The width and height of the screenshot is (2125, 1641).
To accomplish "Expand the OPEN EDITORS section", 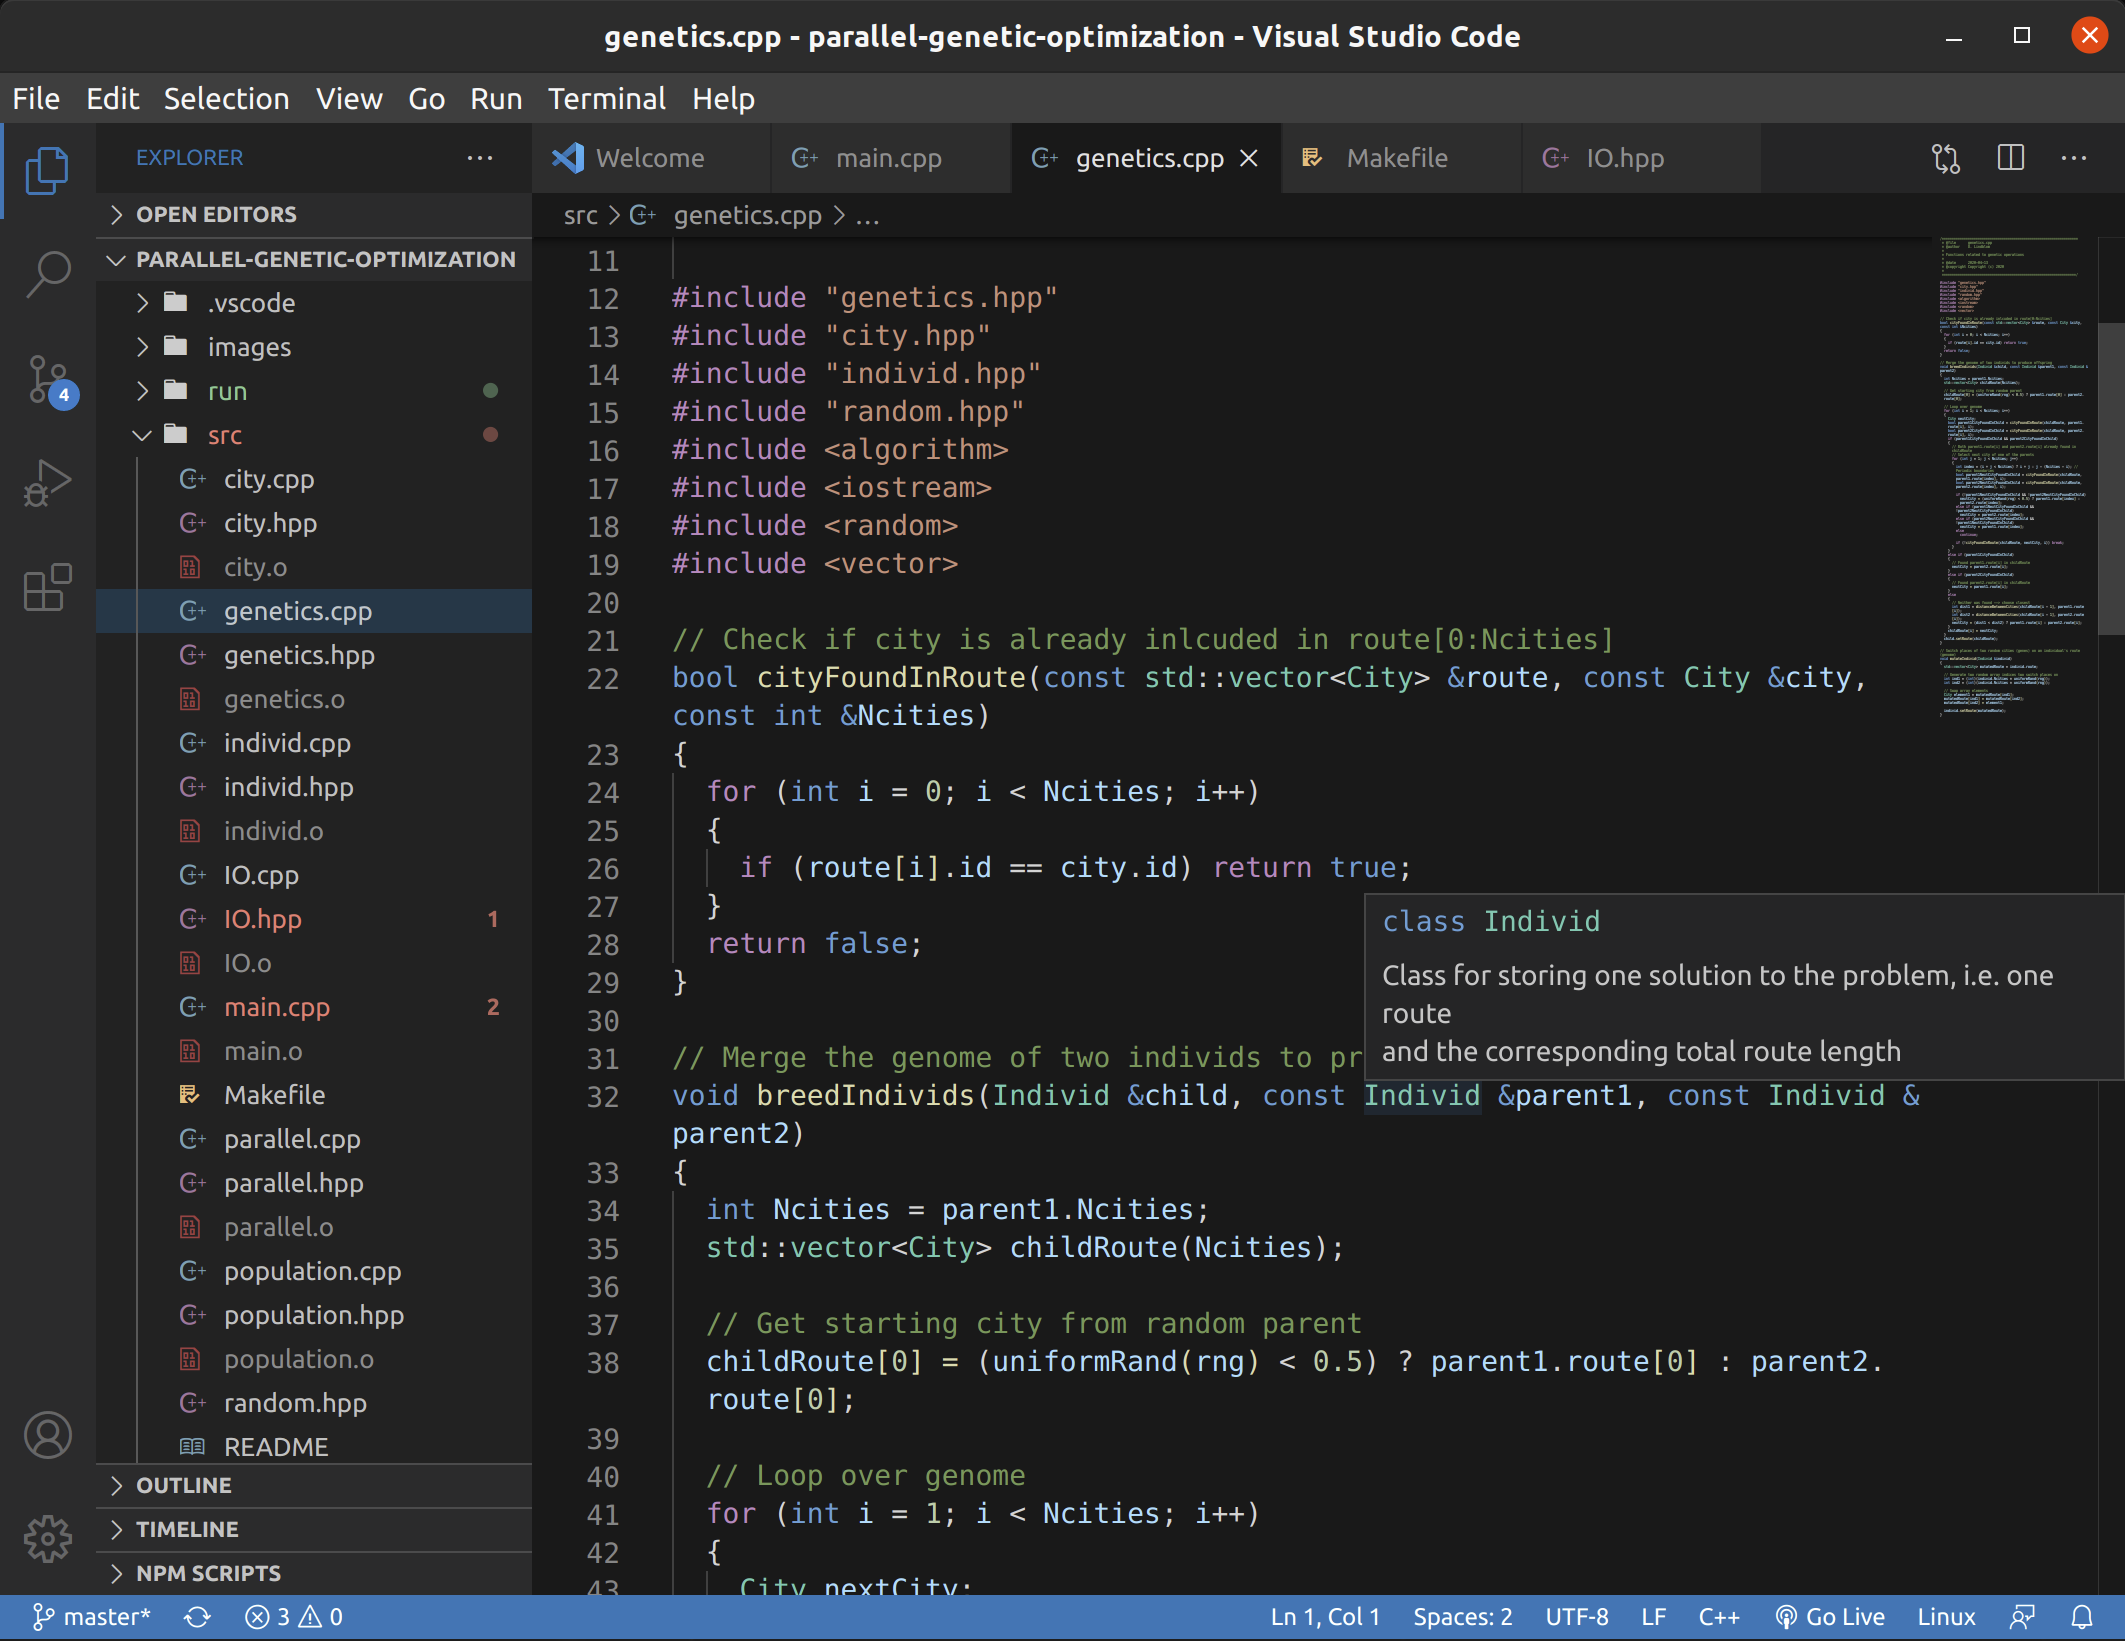I will (x=216, y=214).
